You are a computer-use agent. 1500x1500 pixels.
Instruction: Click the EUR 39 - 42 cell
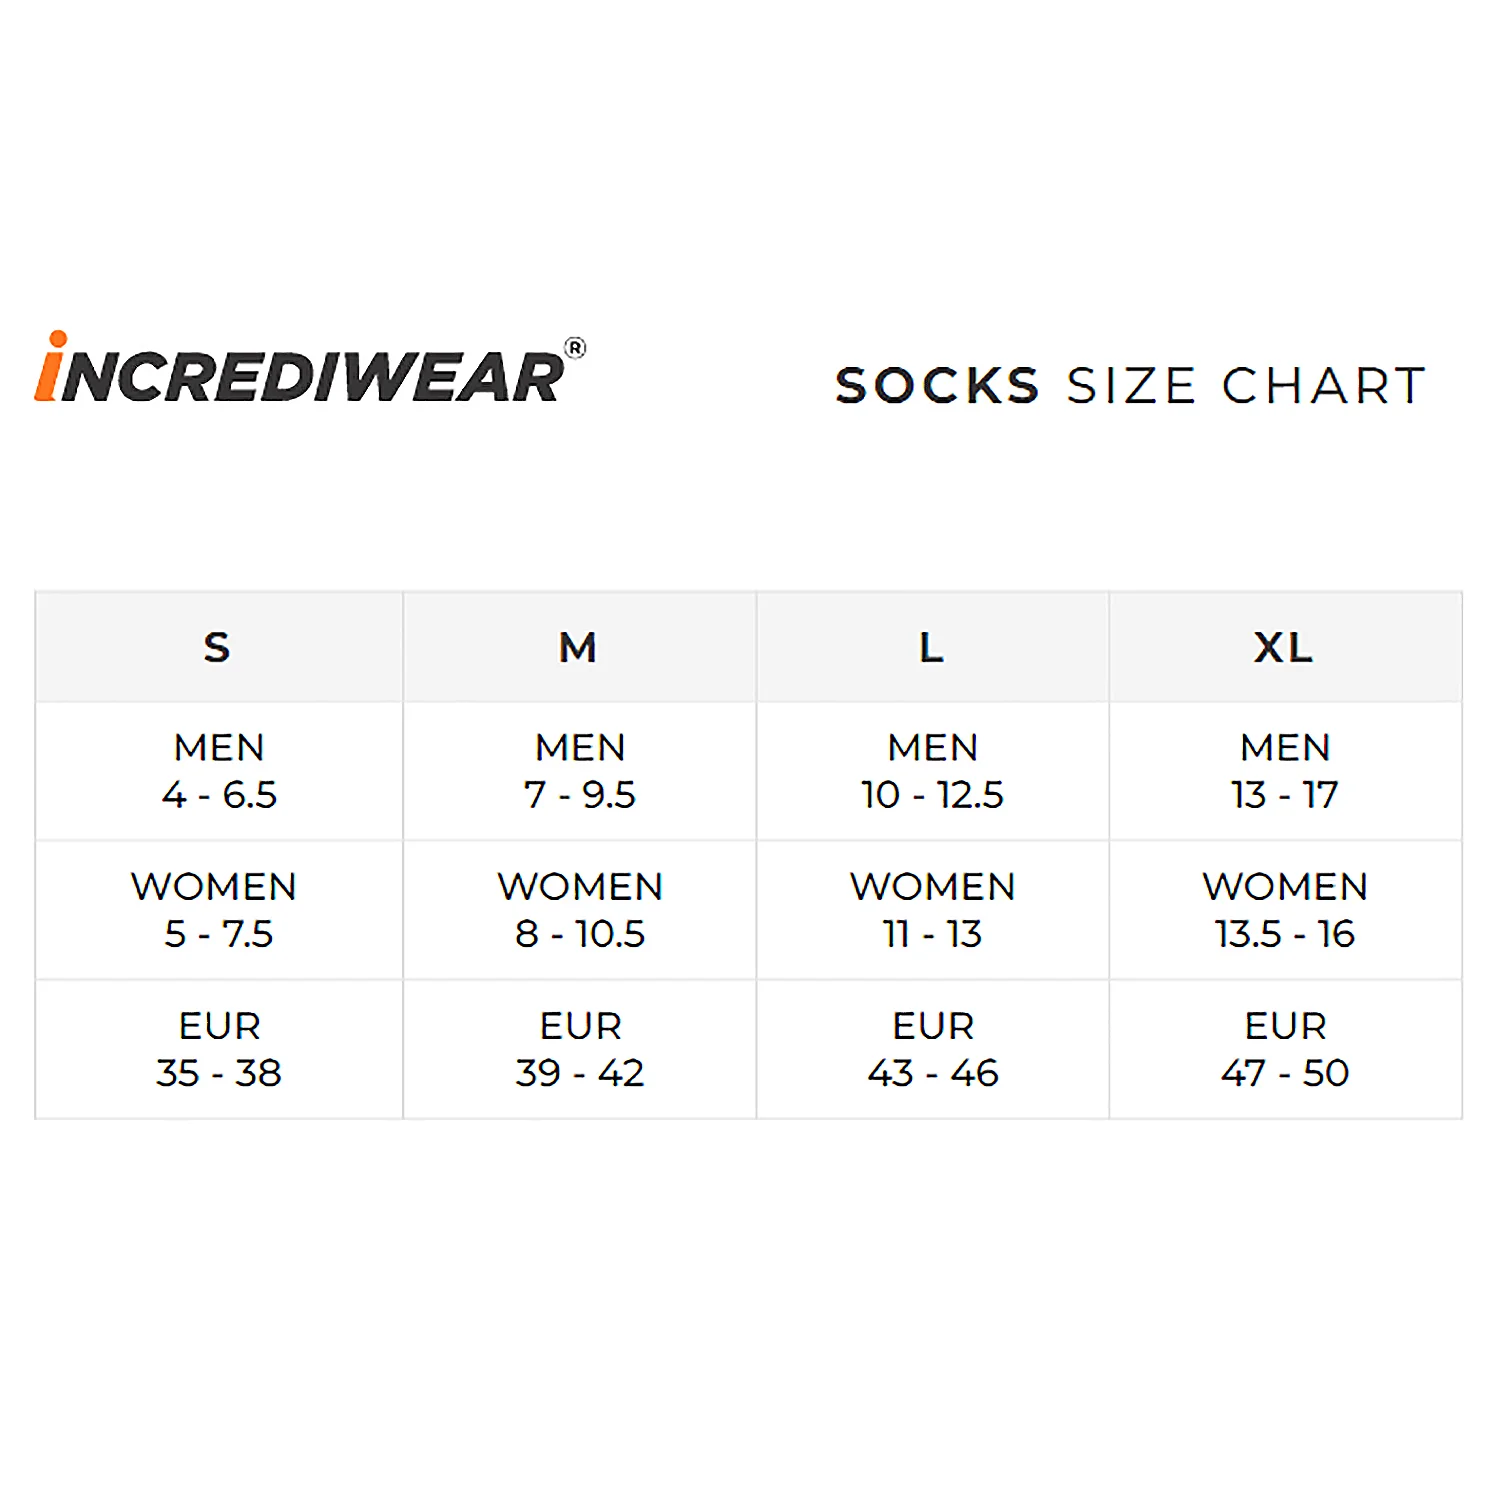(580, 1049)
